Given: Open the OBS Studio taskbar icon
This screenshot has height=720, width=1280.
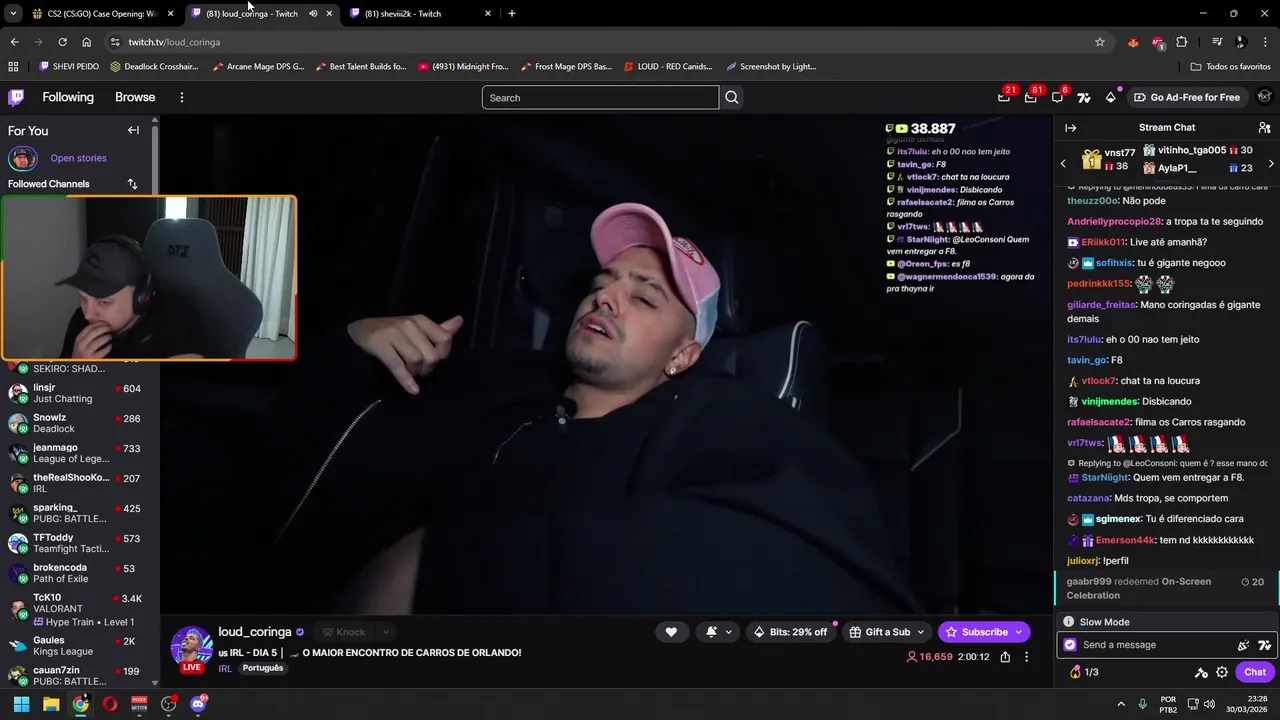Looking at the screenshot, I should [168, 704].
